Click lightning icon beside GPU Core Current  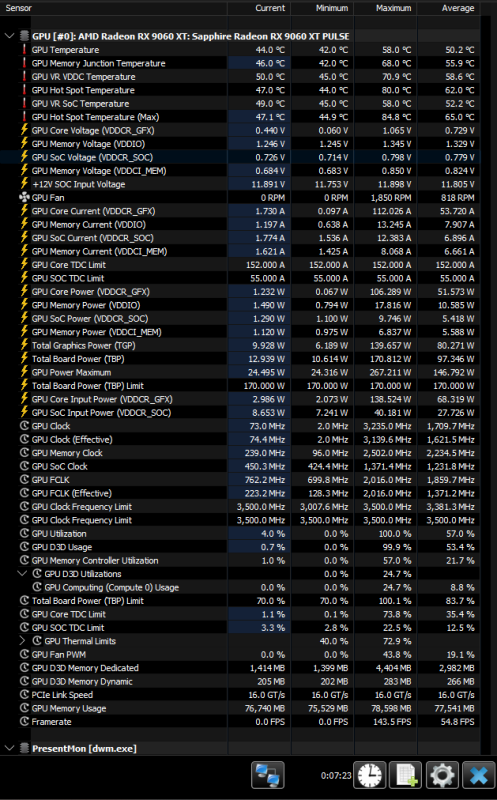[x=24, y=211]
